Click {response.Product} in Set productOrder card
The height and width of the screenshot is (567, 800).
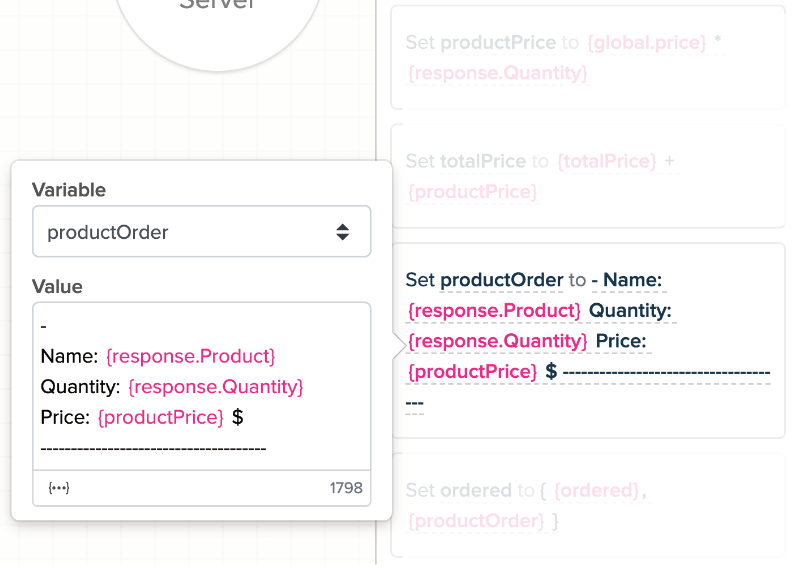click(494, 311)
